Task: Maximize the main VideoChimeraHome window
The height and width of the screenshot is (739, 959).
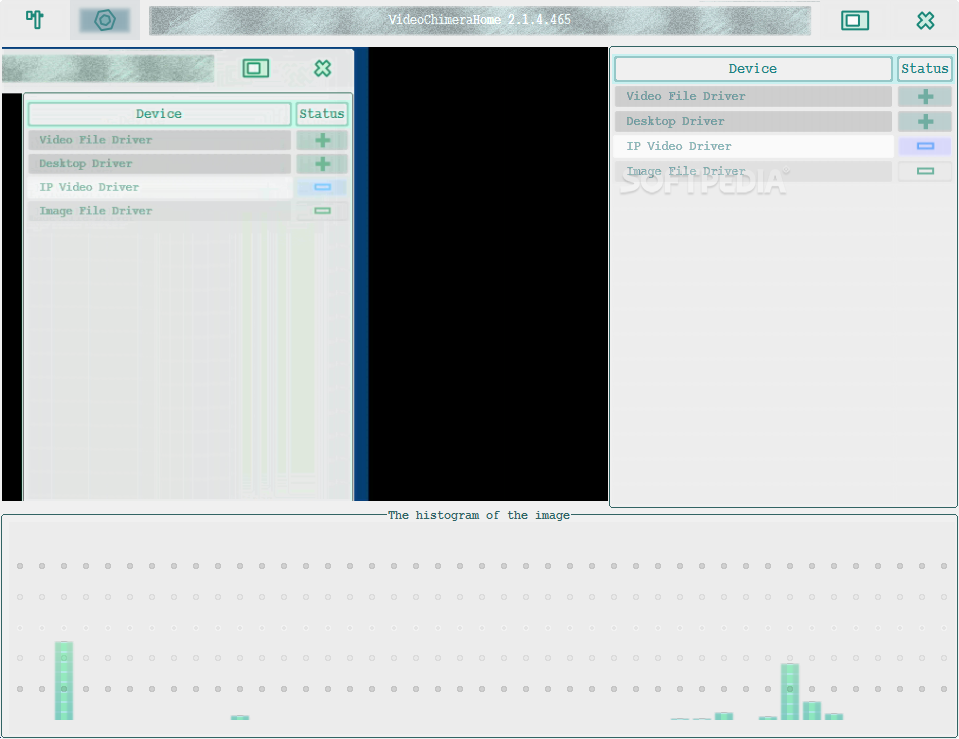Action: (854, 20)
